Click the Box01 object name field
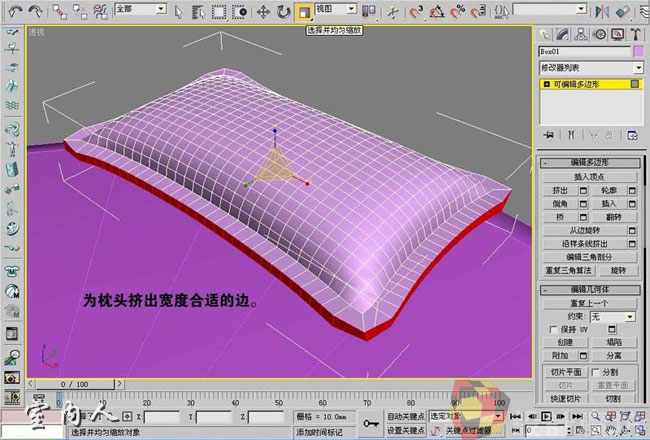This screenshot has height=440, width=650. [585, 52]
